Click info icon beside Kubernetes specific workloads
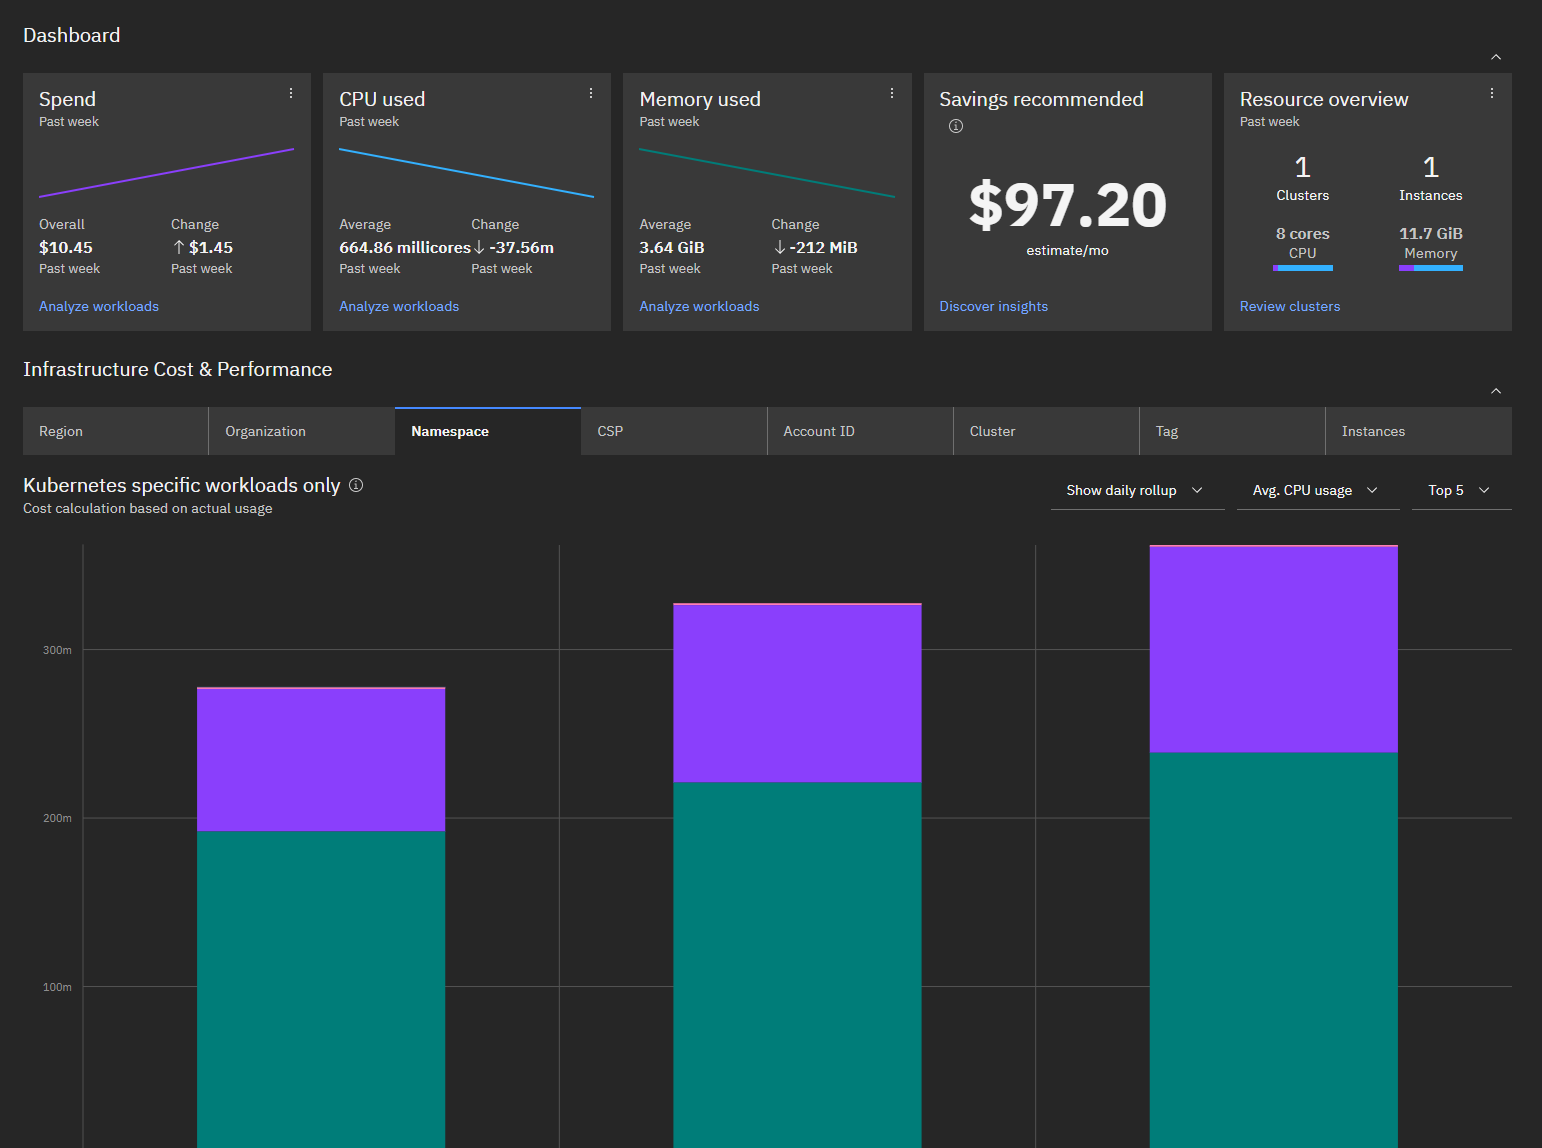The height and width of the screenshot is (1148, 1542). pyautogui.click(x=356, y=485)
